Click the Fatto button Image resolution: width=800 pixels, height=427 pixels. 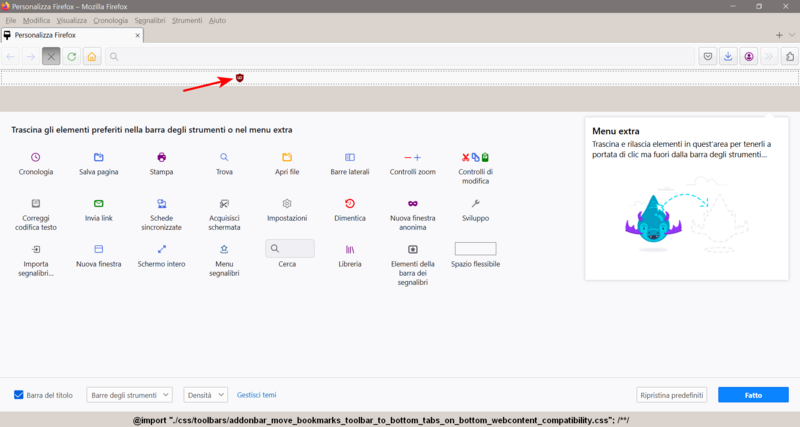point(753,395)
